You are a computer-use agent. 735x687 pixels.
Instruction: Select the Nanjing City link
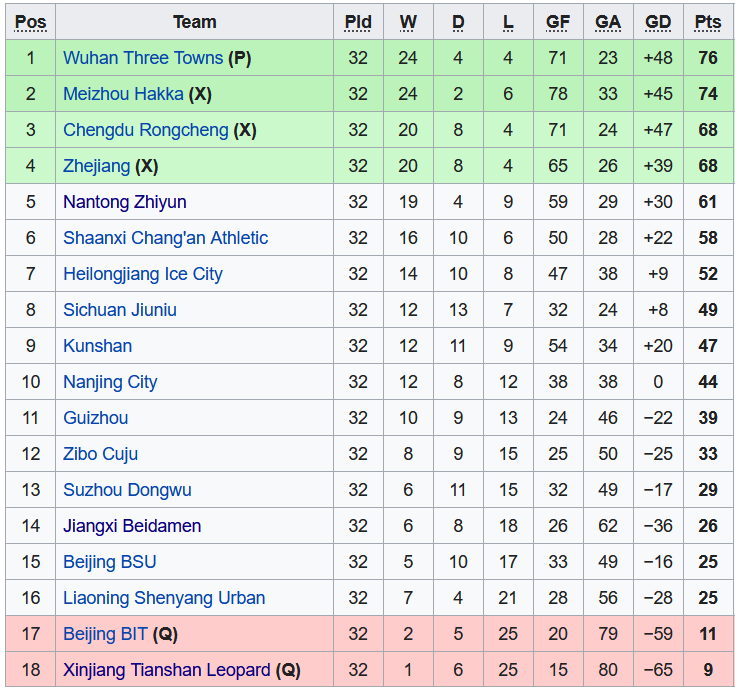[x=110, y=382]
